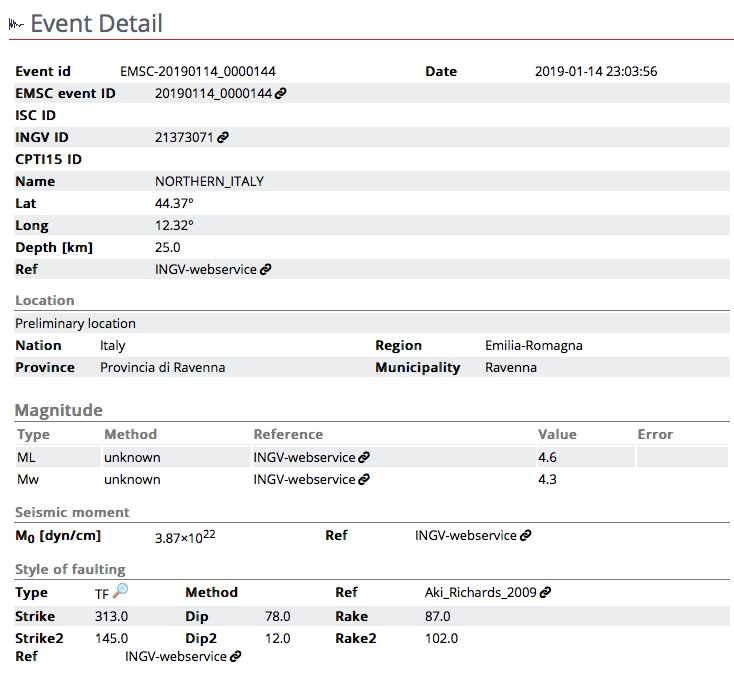
Task: Click Preliminary location text
Action: (x=75, y=324)
